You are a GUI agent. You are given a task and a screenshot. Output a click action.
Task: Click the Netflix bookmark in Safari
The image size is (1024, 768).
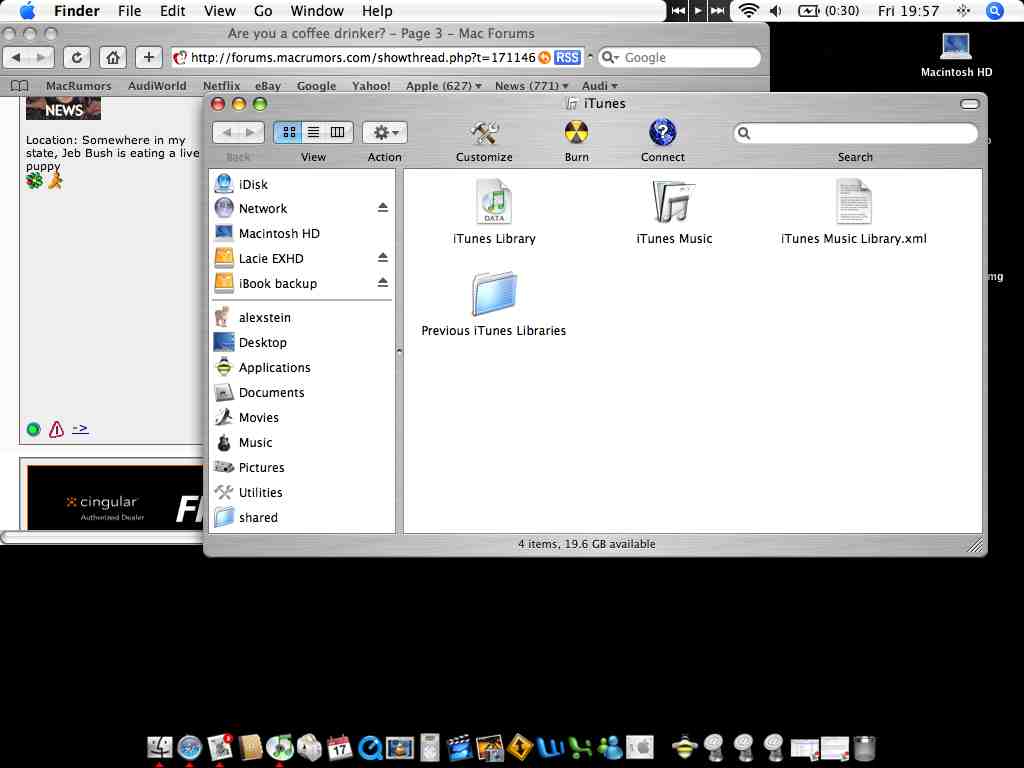[221, 86]
